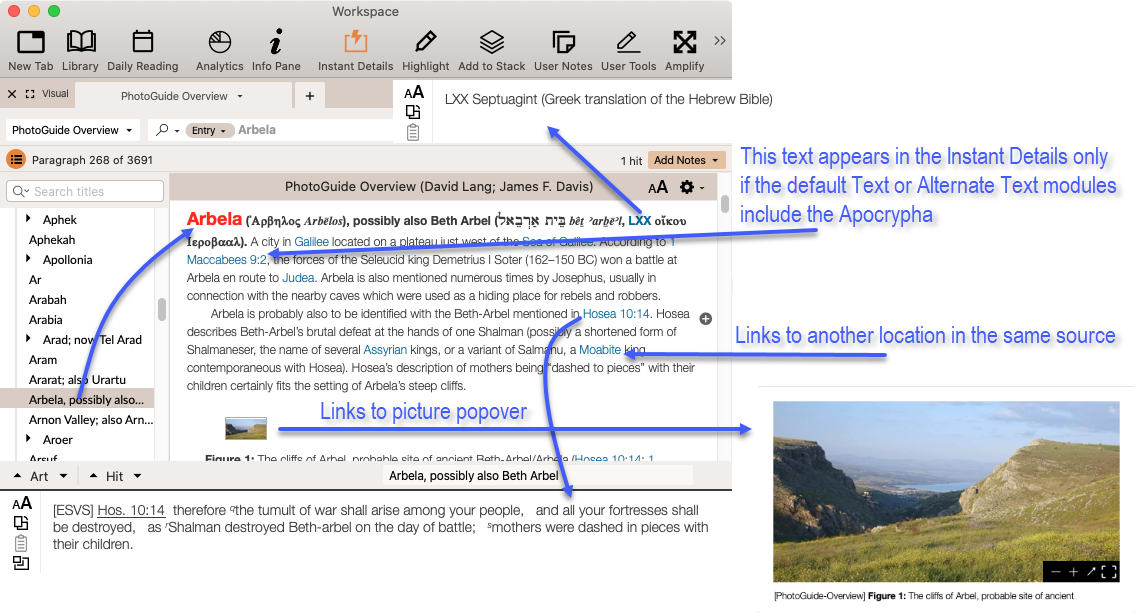The width and height of the screenshot is (1135, 613).
Task: Click the Assyrian link in the text
Action: click(x=385, y=350)
